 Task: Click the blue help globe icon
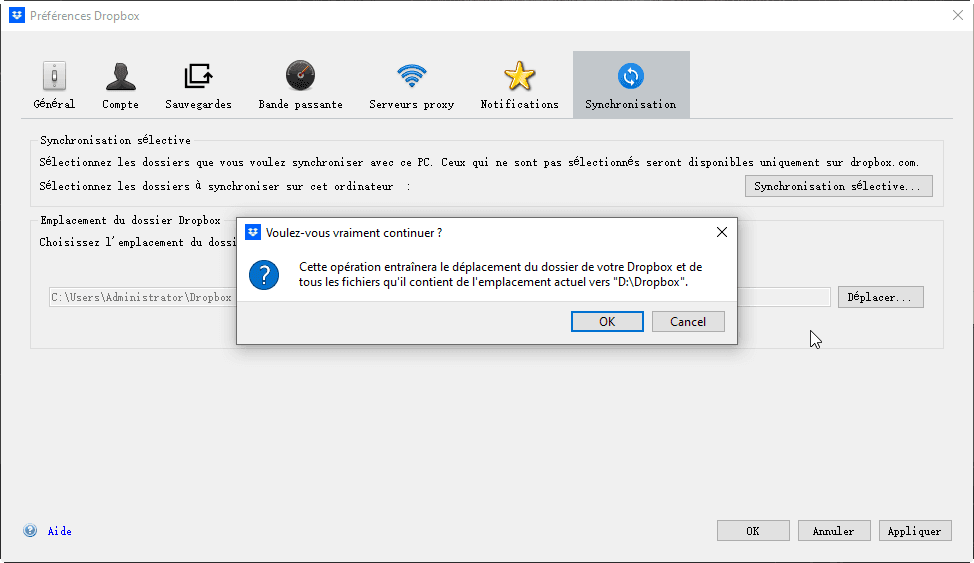(30, 531)
